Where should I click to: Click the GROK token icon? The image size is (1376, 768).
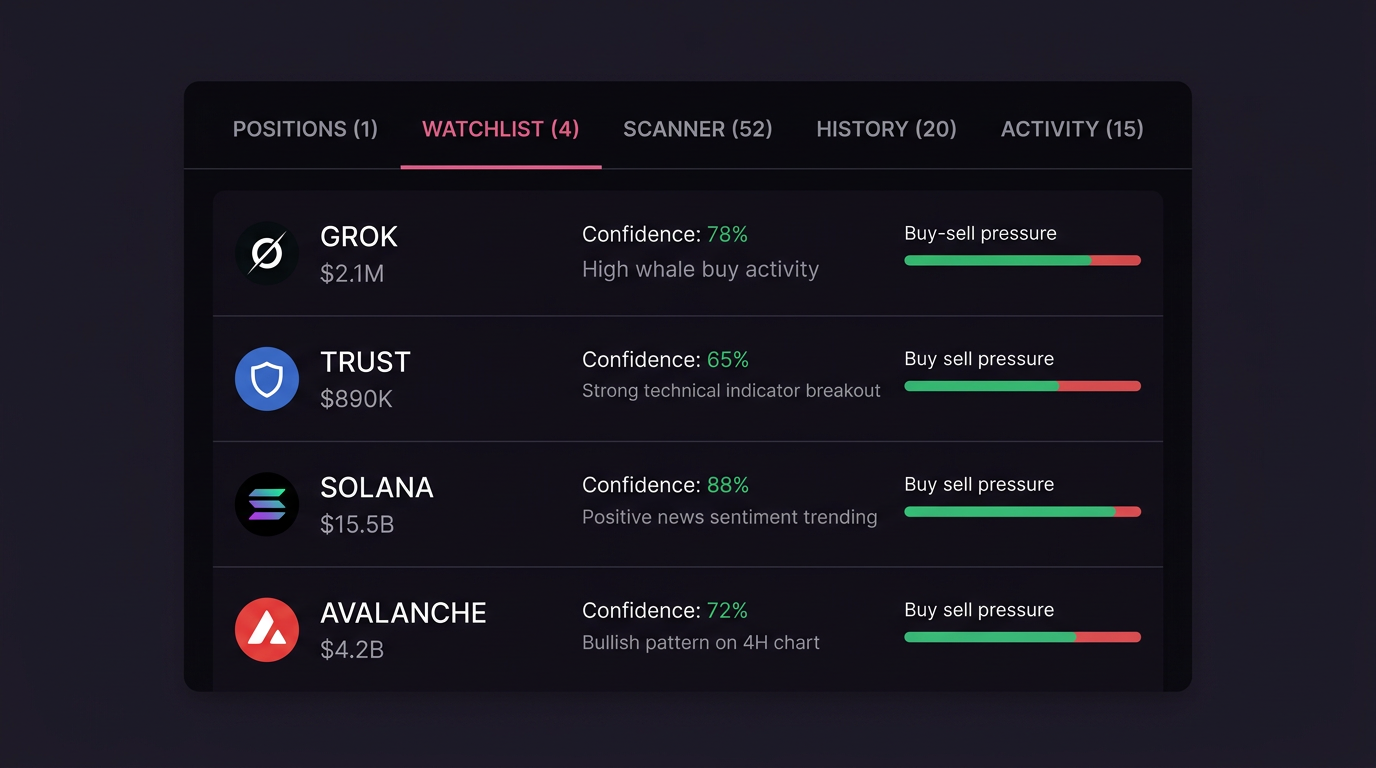click(x=267, y=253)
